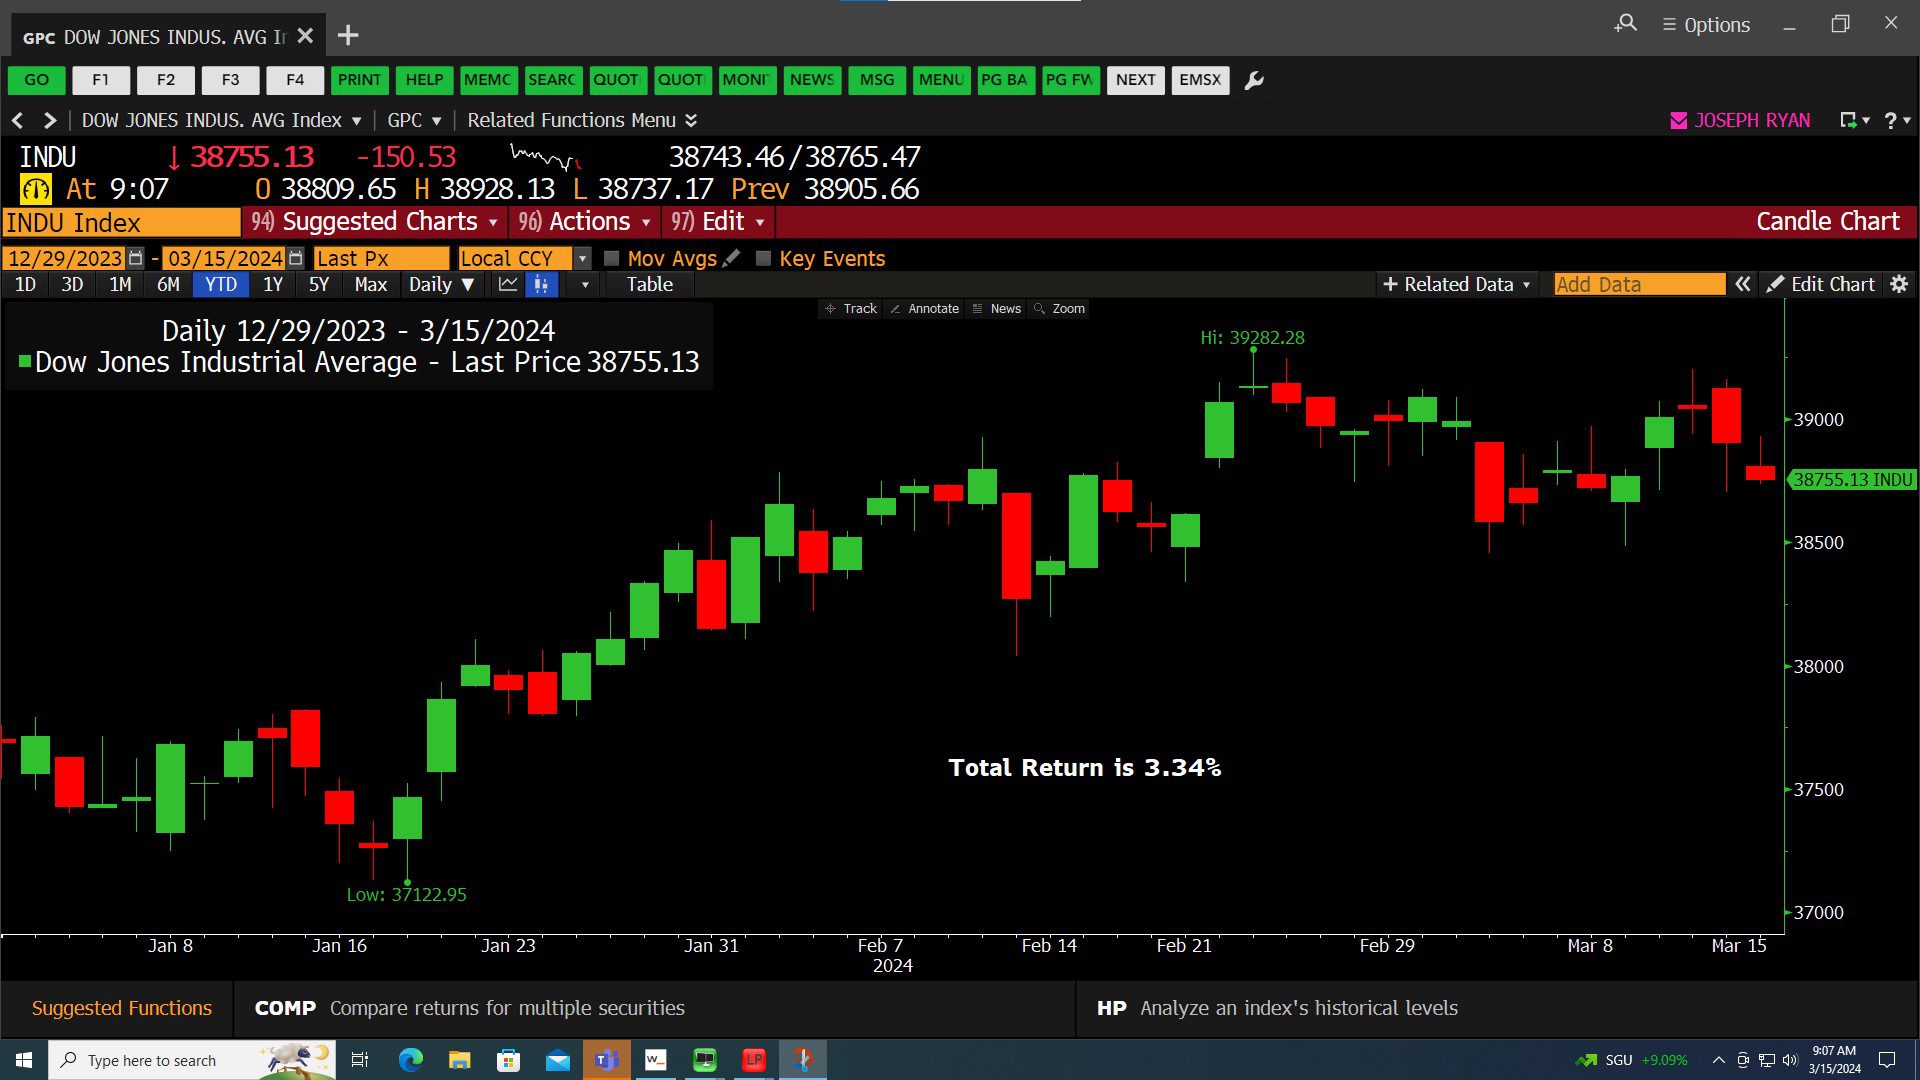
Task: Open the chart News tool
Action: [x=997, y=309]
